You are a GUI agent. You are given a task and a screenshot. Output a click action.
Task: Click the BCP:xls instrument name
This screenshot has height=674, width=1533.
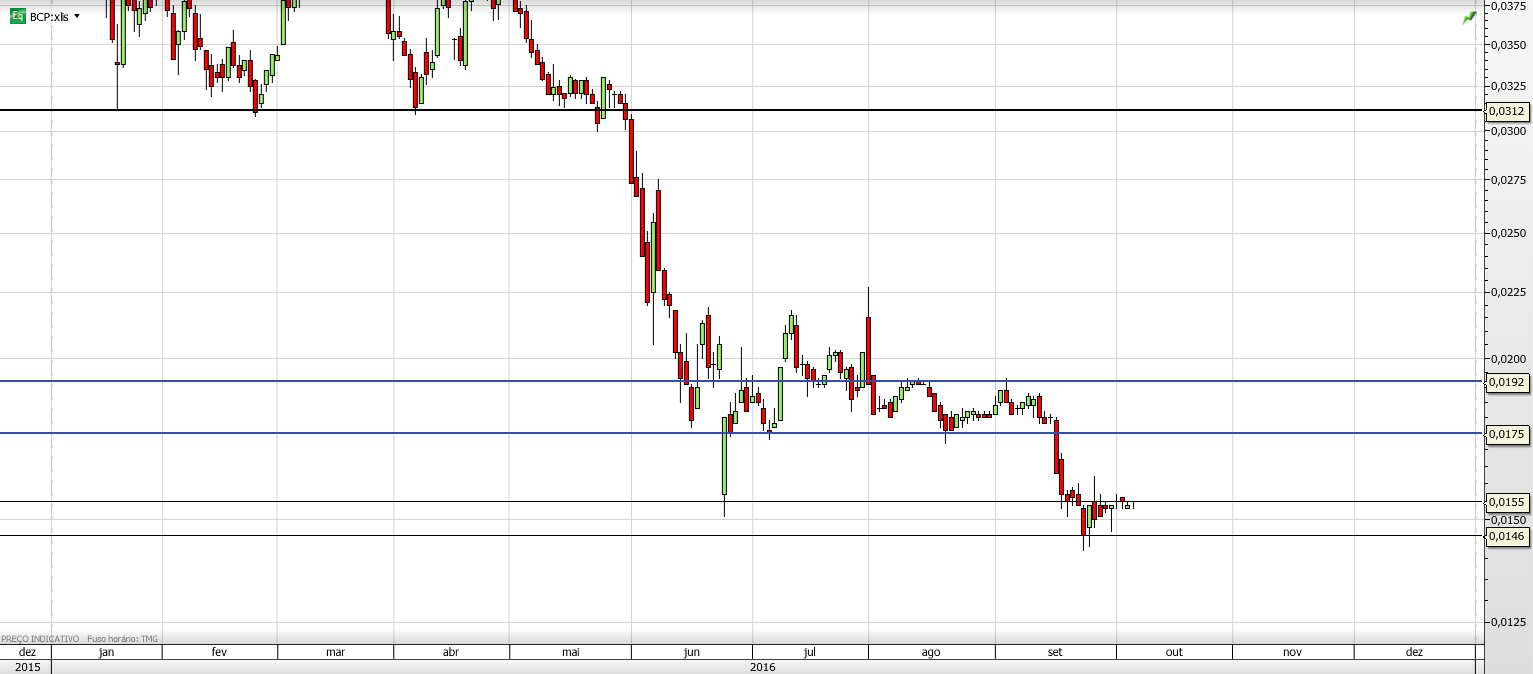click(x=49, y=17)
